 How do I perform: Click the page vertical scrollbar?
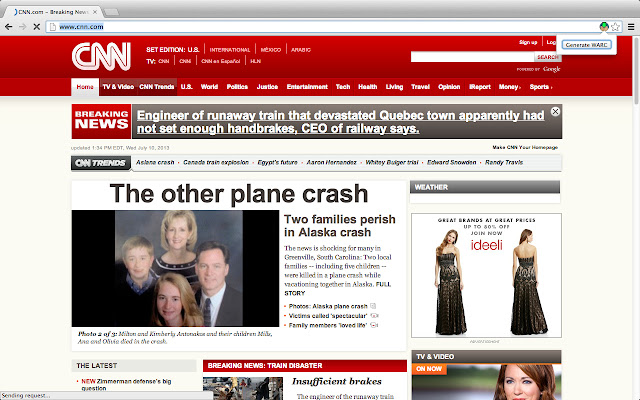[636, 69]
